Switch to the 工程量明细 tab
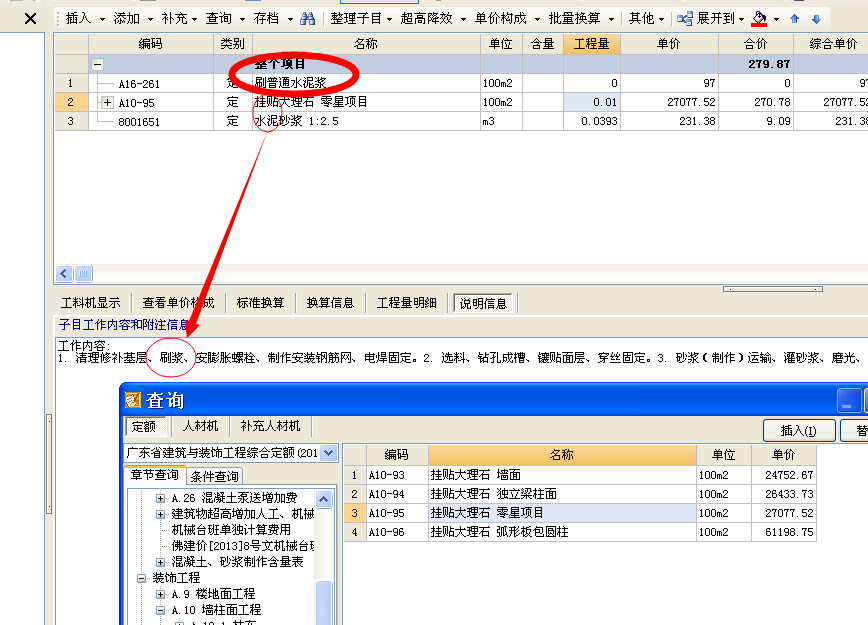Image resolution: width=868 pixels, height=625 pixels. pos(406,303)
